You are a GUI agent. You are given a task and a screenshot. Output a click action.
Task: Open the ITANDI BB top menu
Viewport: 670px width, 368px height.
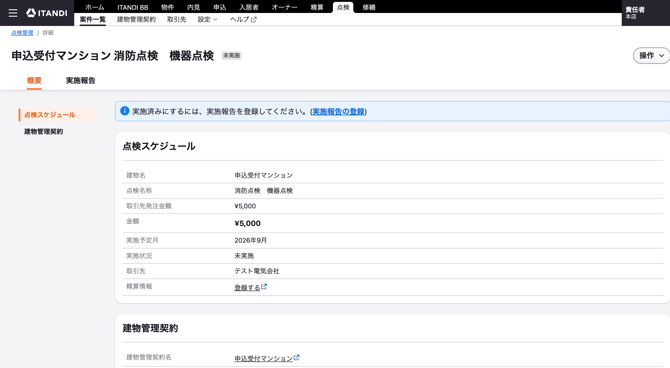tap(133, 7)
